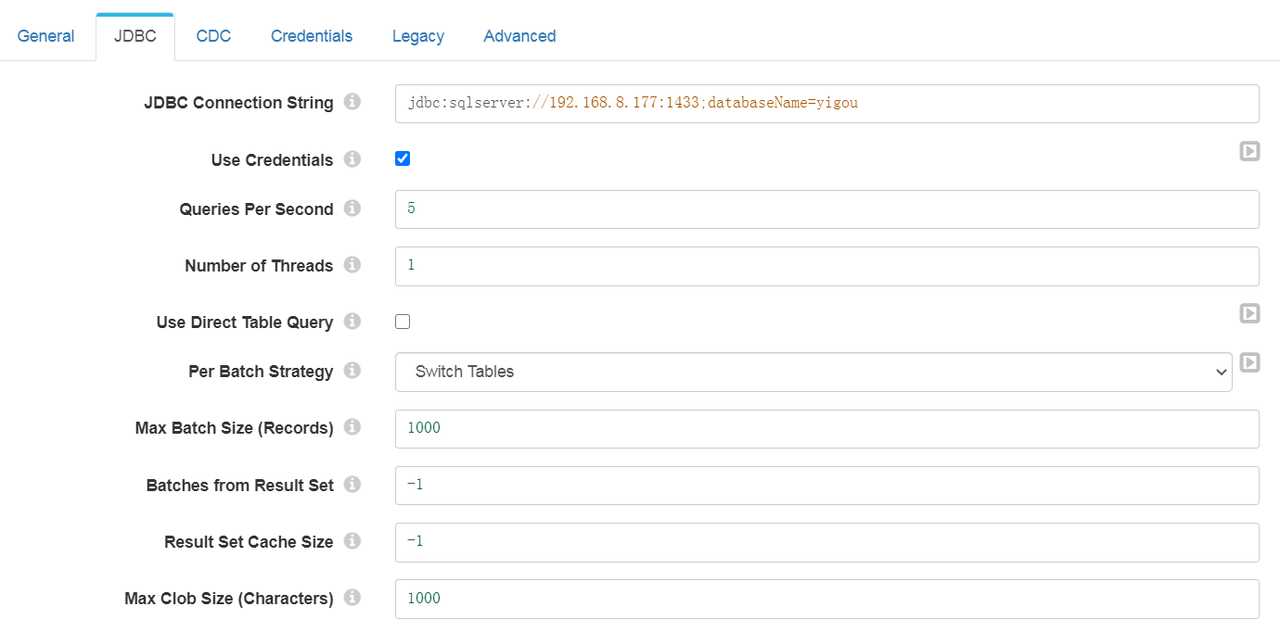Select the Legacy tab
Image resolution: width=1280 pixels, height=632 pixels.
[x=418, y=36]
